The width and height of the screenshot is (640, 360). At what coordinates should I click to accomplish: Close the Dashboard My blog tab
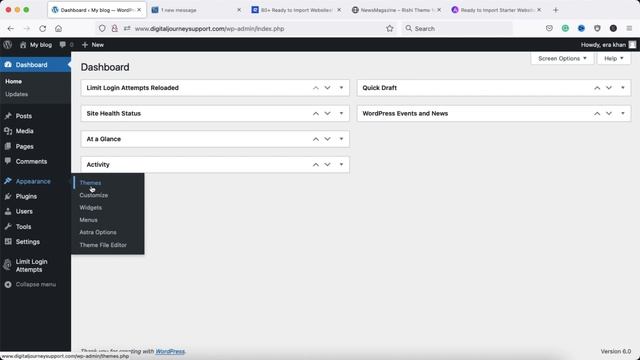pyautogui.click(x=139, y=10)
